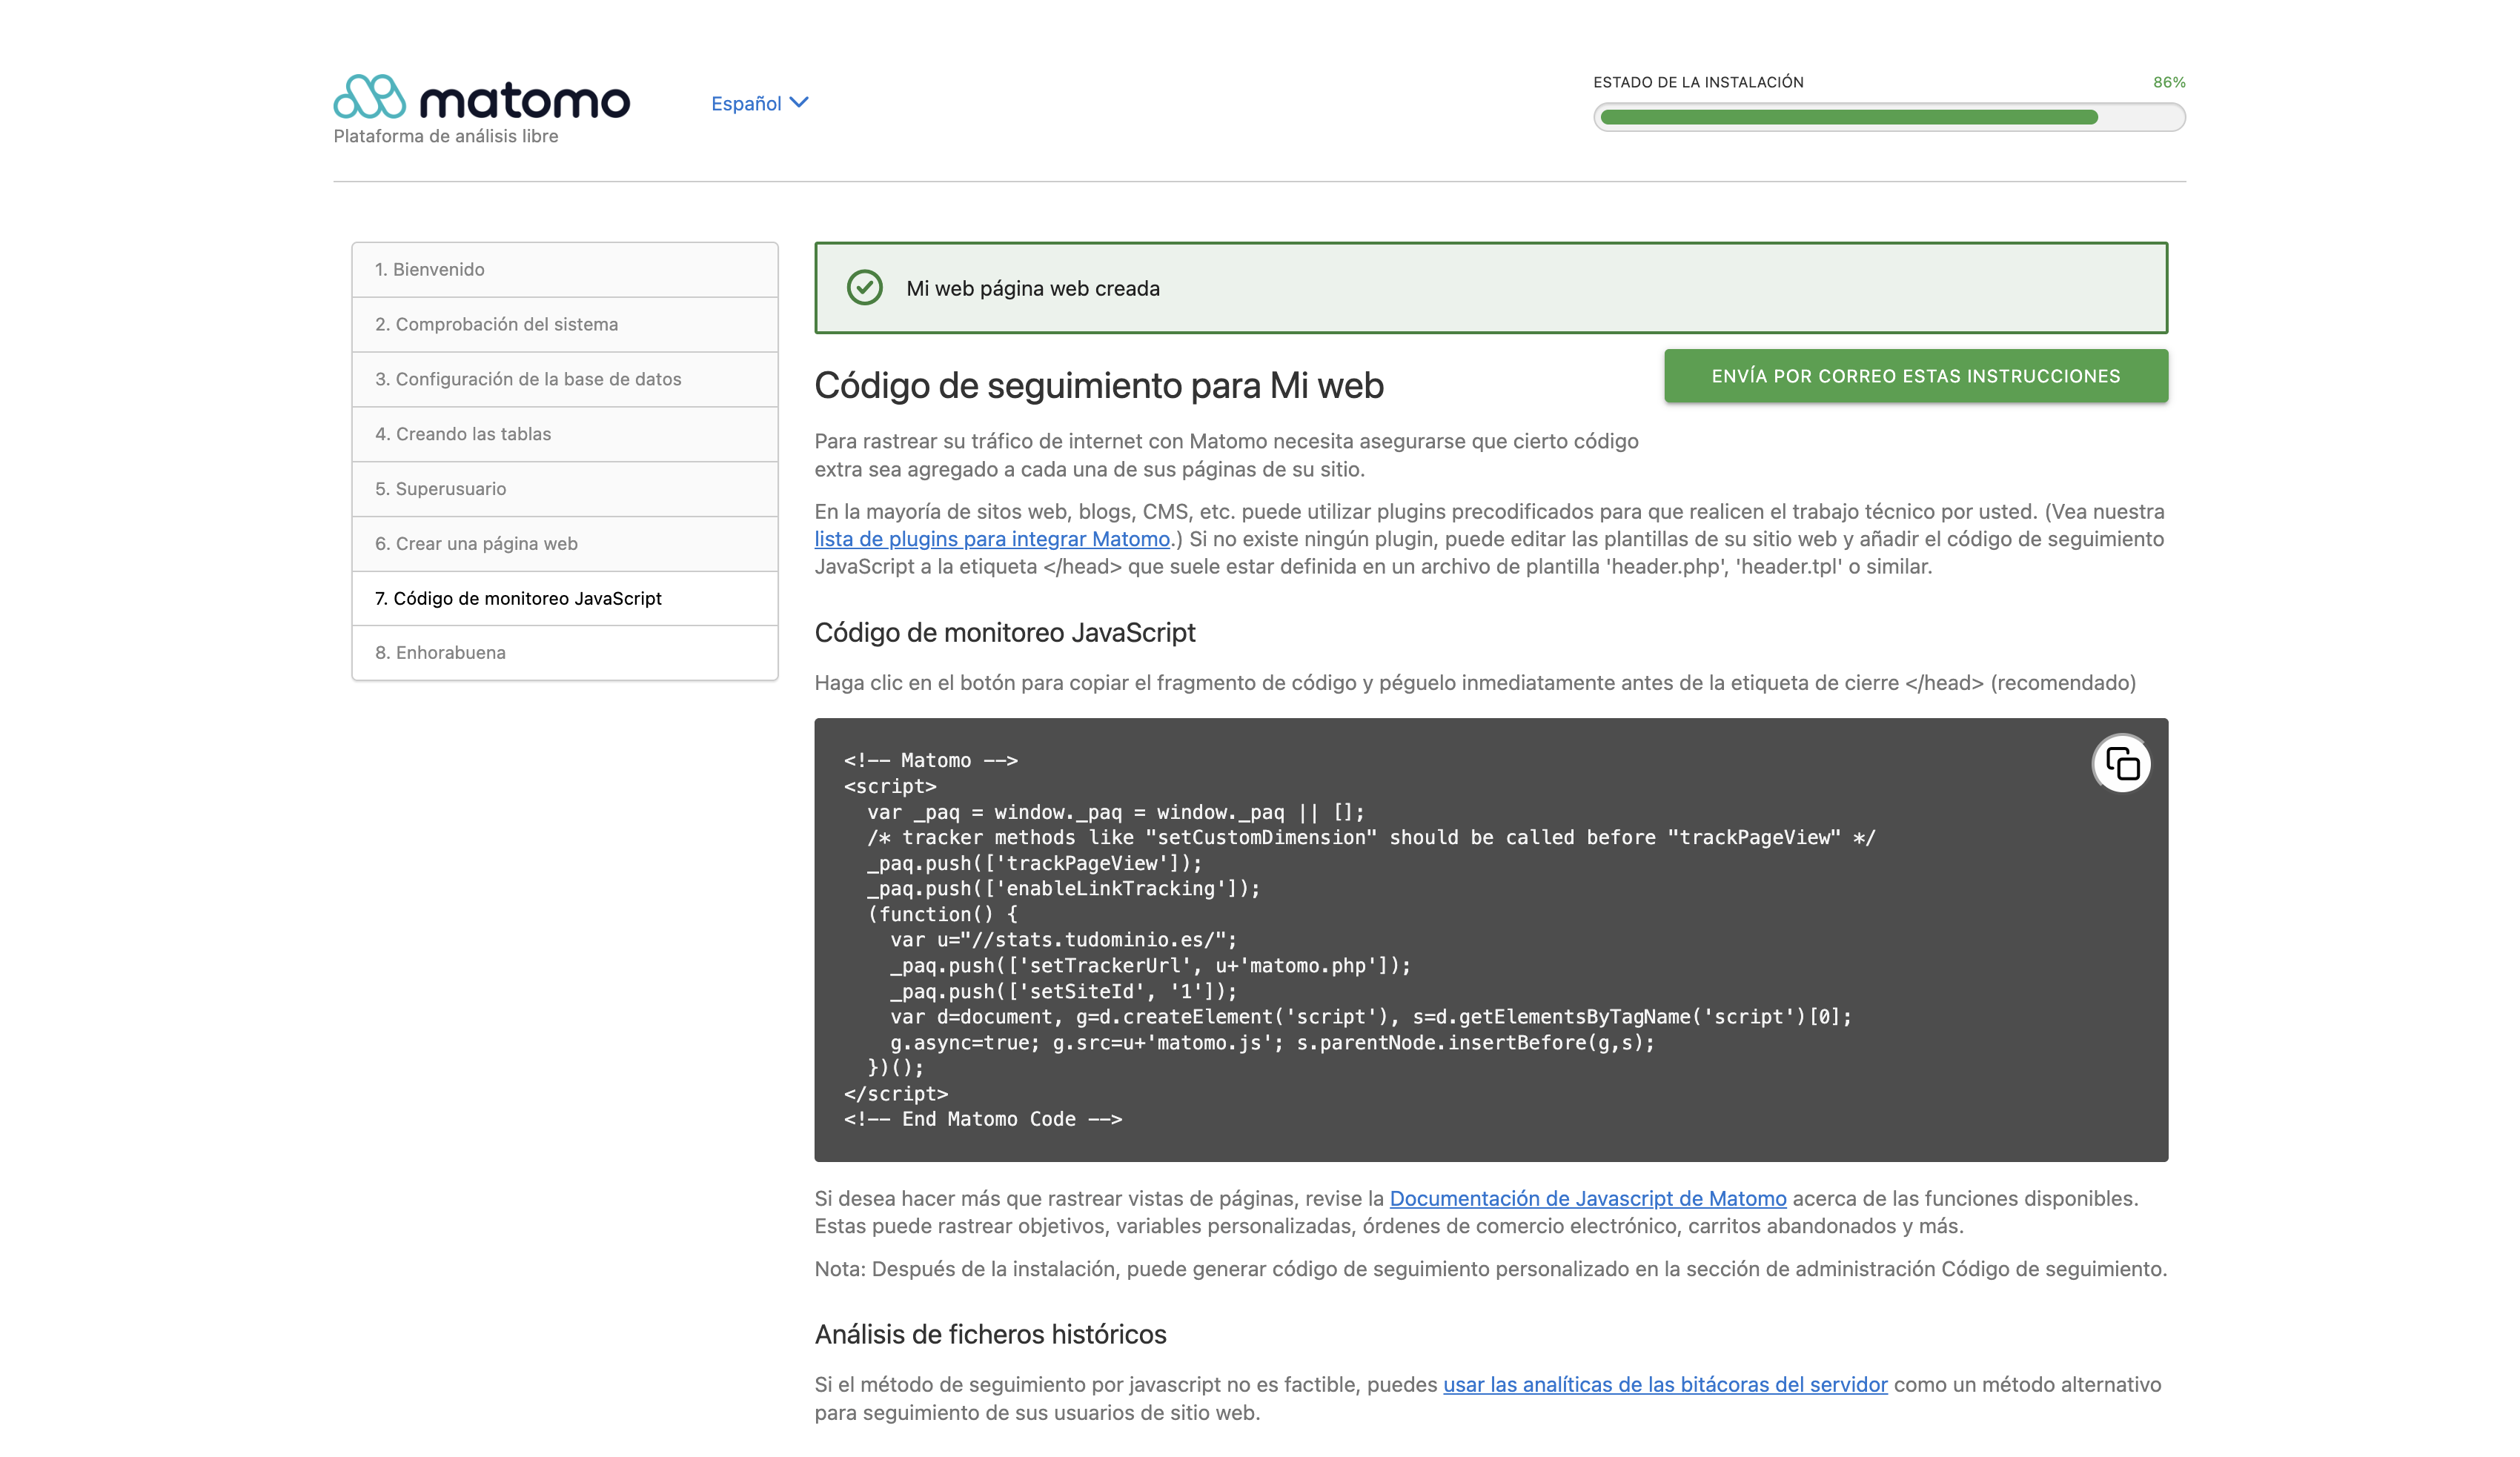Select step 1. Bienvenido
Viewport: 2520px width, 1457px height.
click(x=565, y=269)
